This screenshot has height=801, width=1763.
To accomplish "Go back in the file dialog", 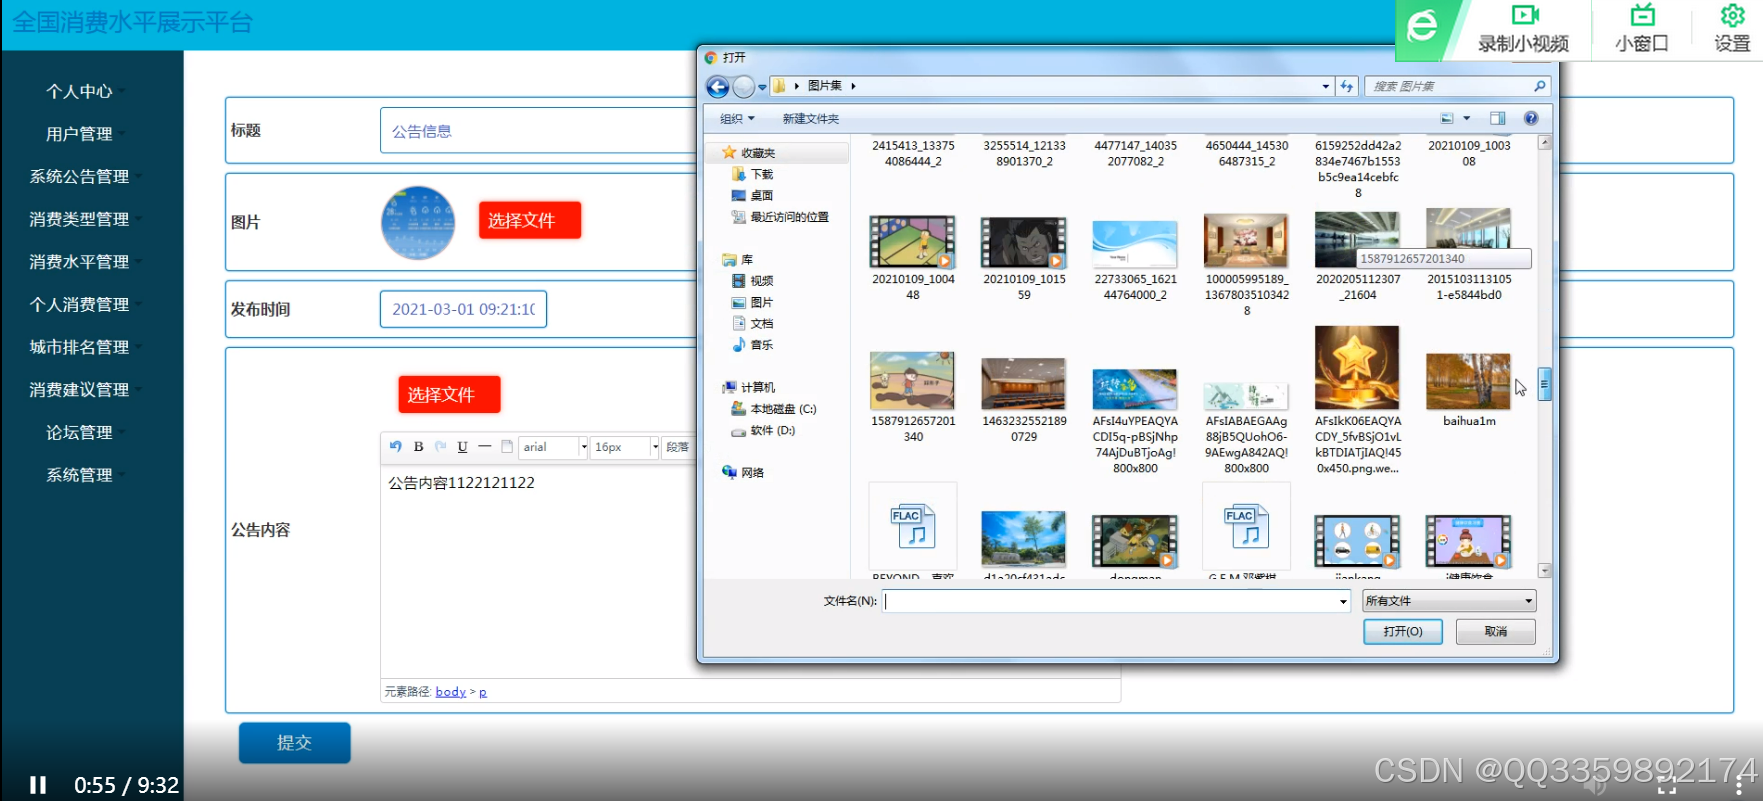I will coord(717,87).
